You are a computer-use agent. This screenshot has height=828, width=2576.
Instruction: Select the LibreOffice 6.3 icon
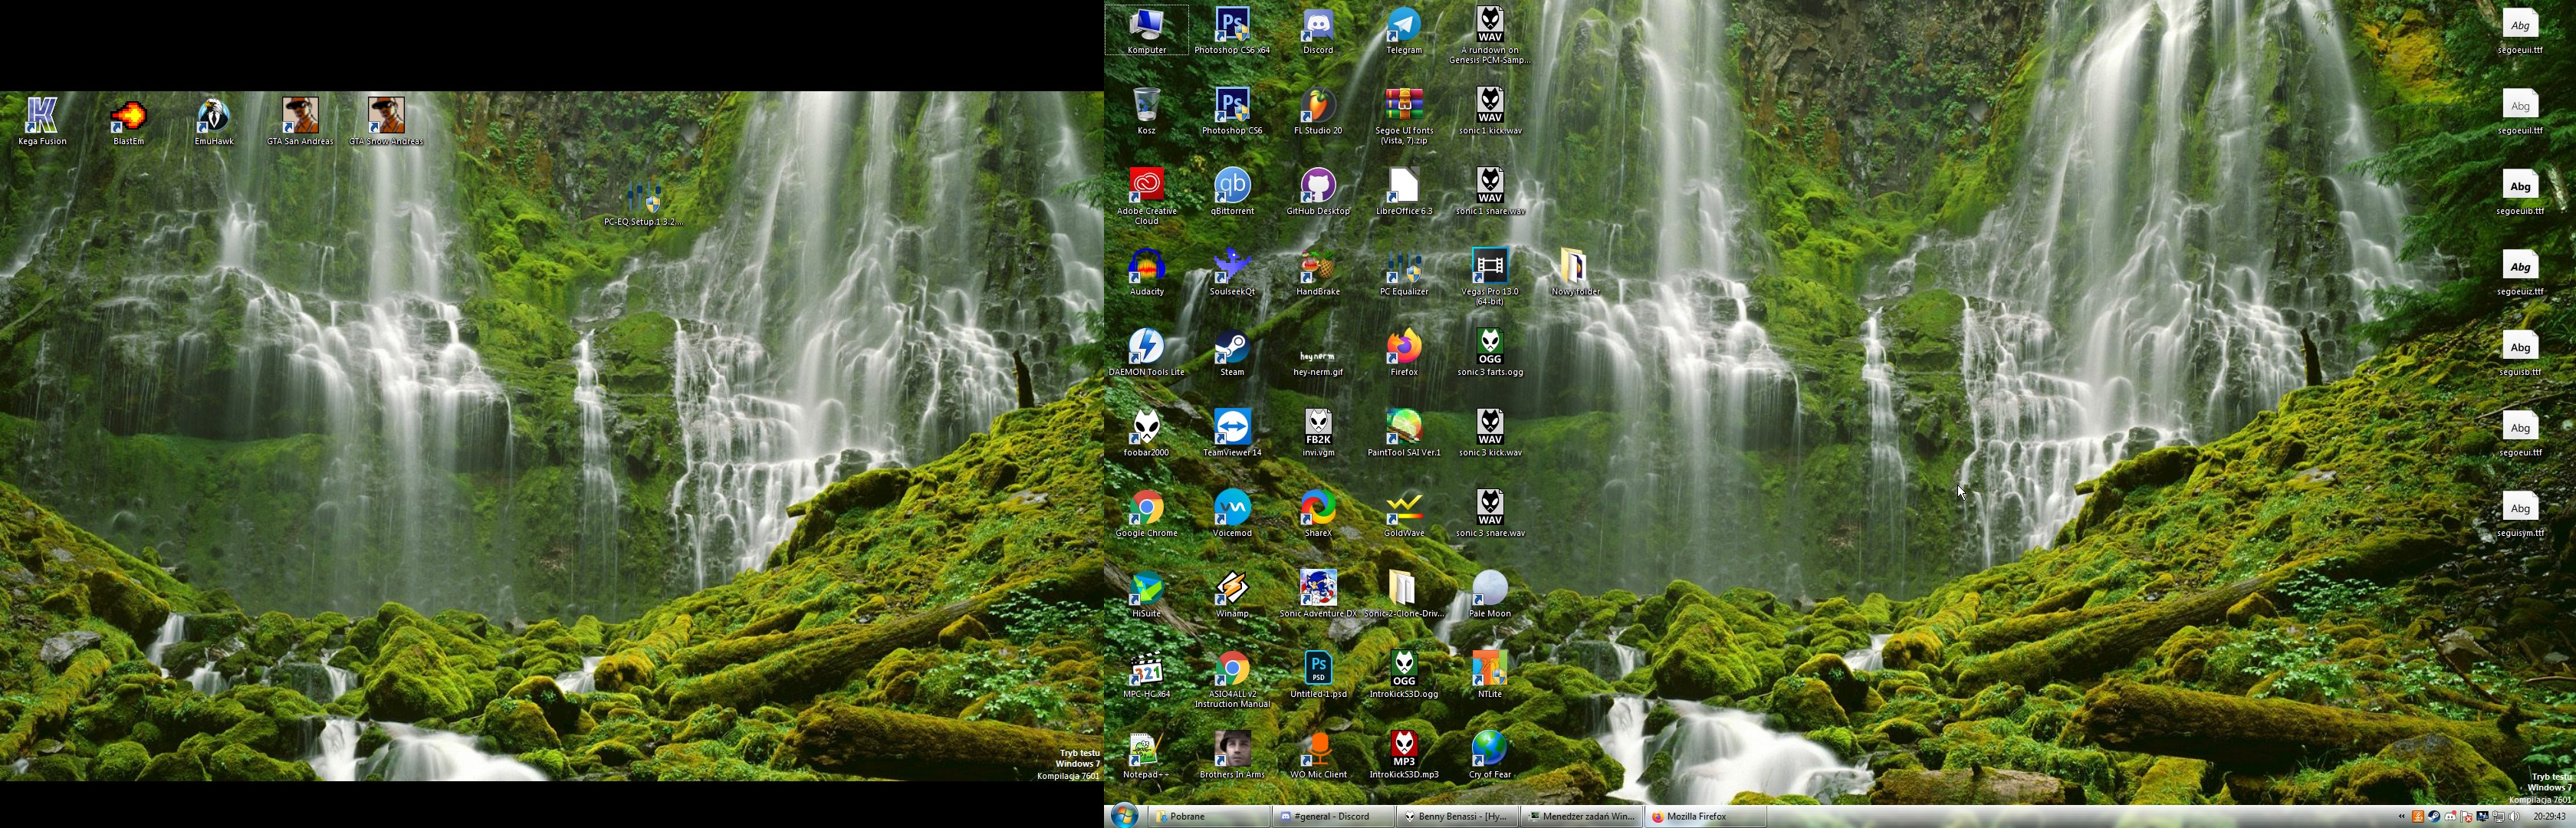tap(1404, 191)
